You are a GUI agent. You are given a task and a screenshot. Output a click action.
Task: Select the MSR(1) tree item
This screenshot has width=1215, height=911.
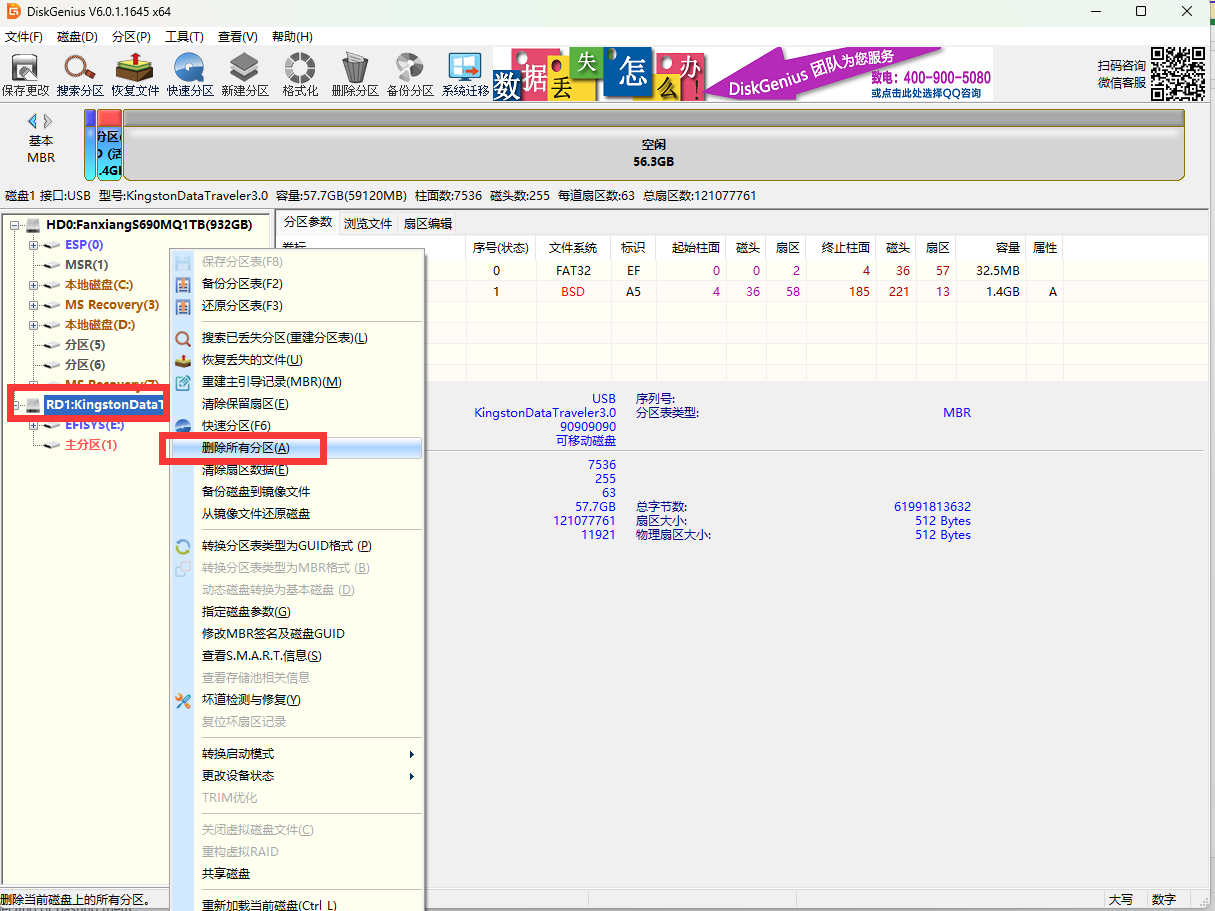[87, 265]
